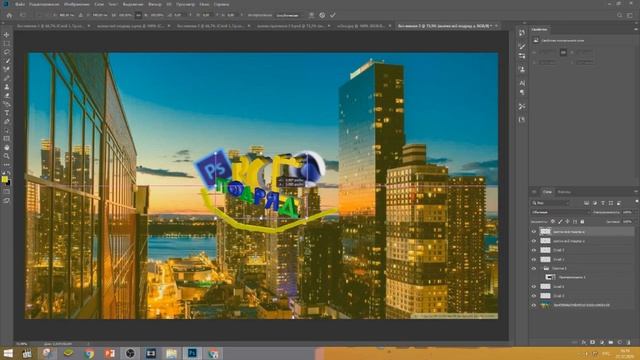Select the Rectangular Marquee tool
The image size is (640, 360).
pos(7,43)
